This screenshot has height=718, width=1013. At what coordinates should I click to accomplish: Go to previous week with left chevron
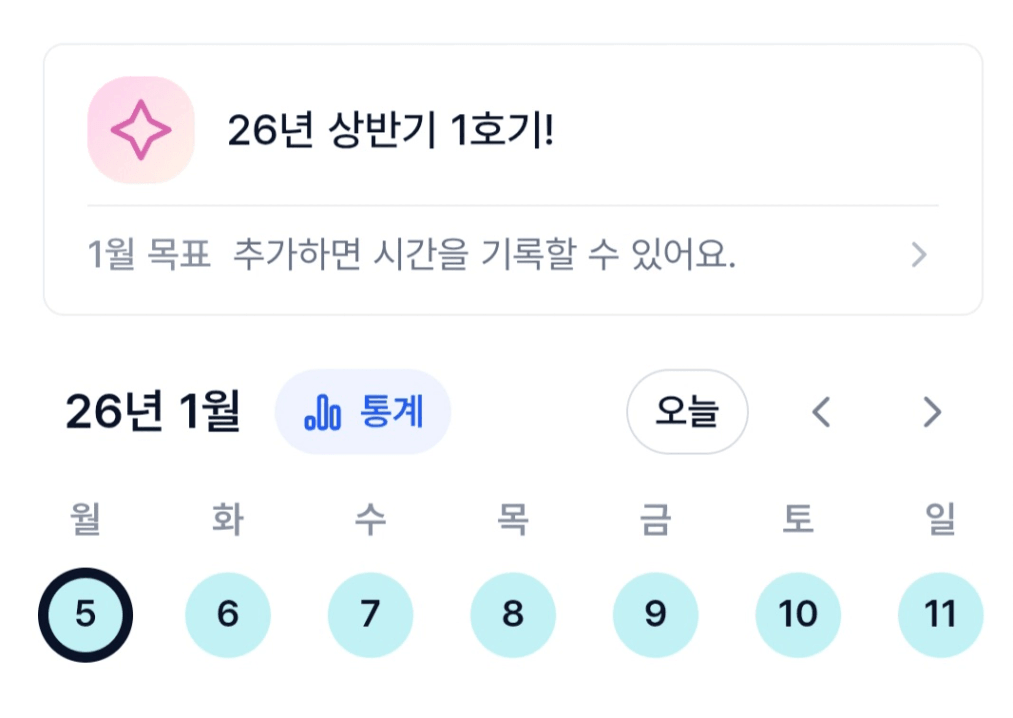(821, 412)
